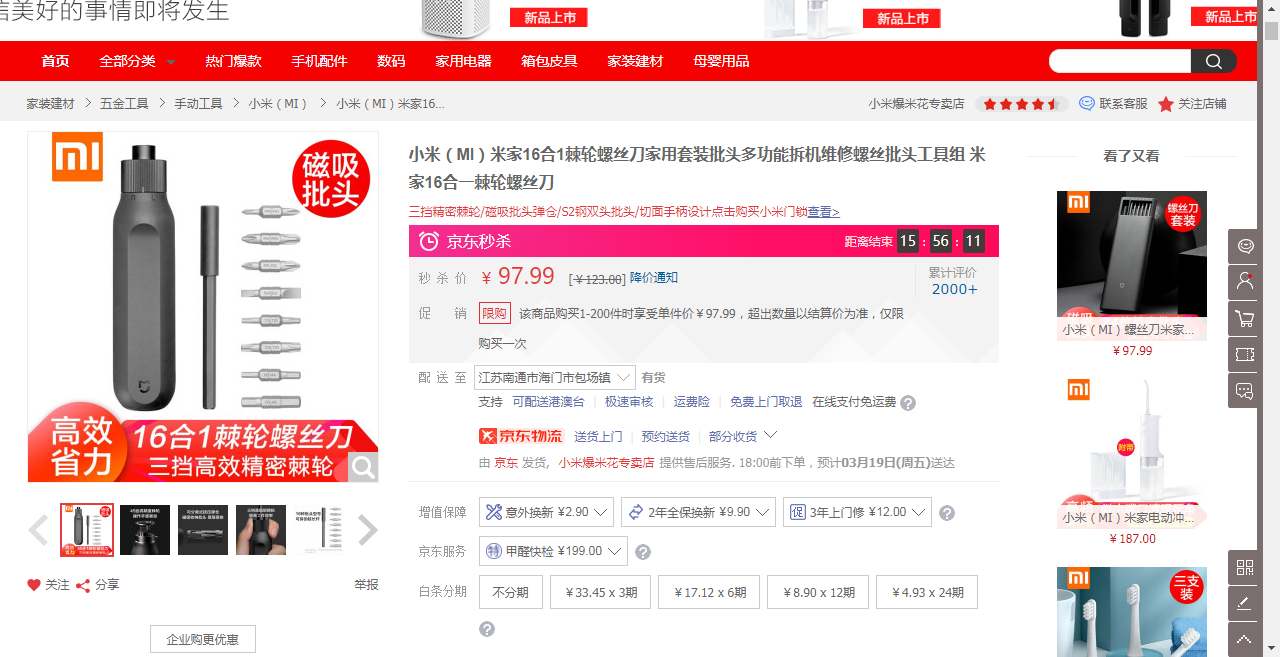Select 不分期 installment option
This screenshot has height=657, width=1280.
click(x=510, y=592)
